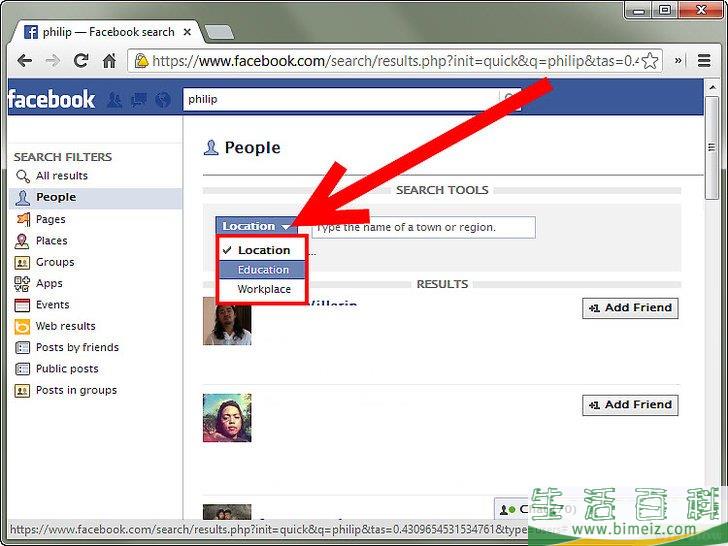The height and width of the screenshot is (546, 728).
Task: Click the Posts by friends icon
Action: (x=22, y=347)
